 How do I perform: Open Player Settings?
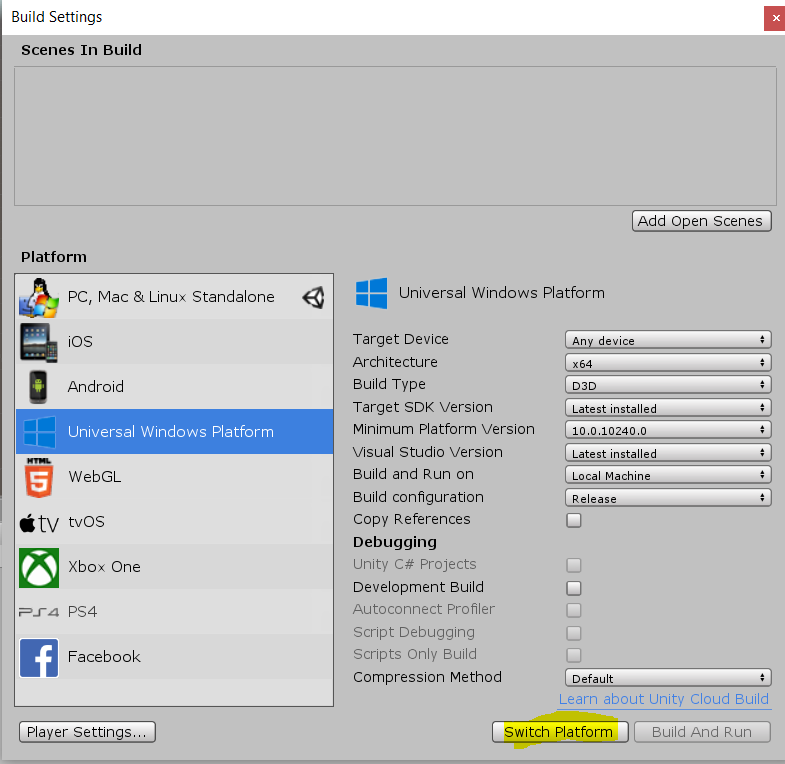(x=87, y=732)
